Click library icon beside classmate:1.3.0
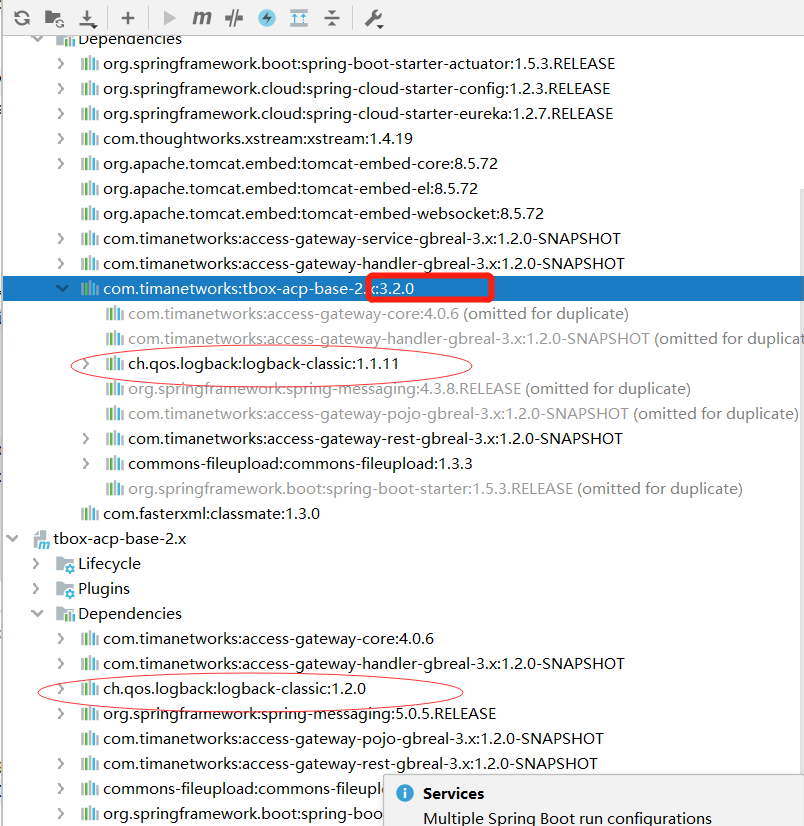The width and height of the screenshot is (804, 826). coord(90,514)
